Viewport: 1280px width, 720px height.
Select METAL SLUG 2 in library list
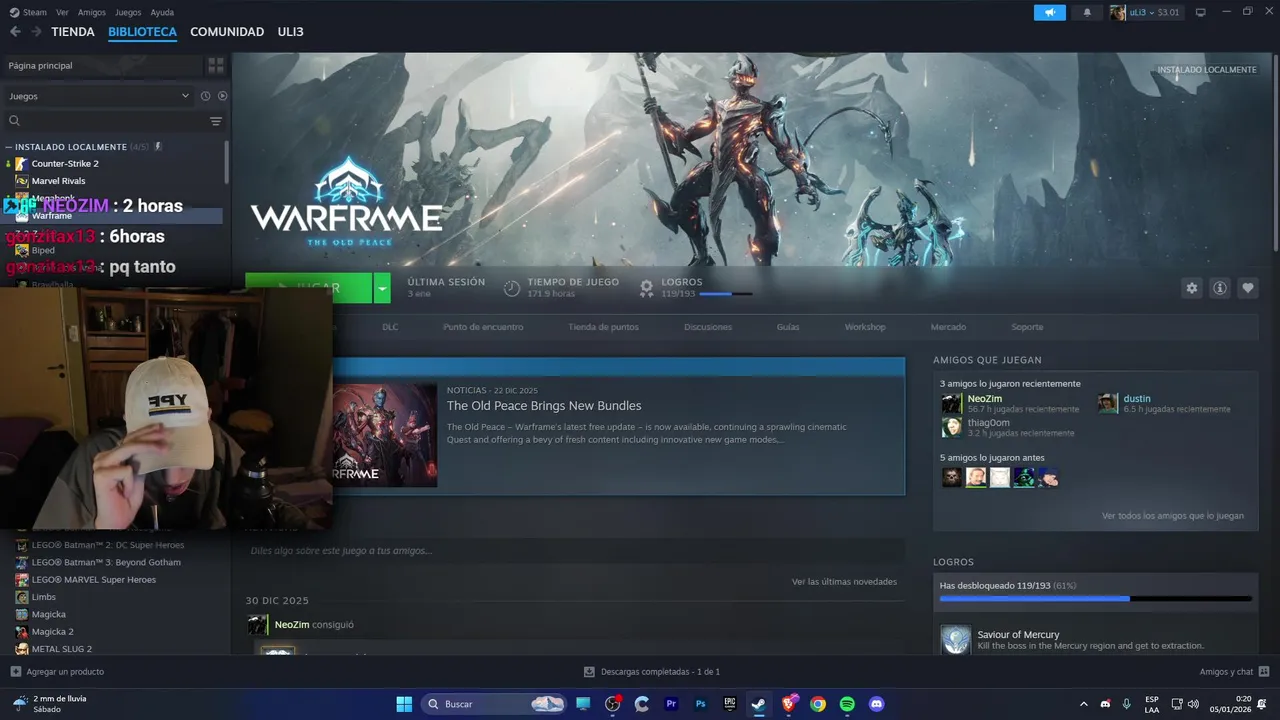(x=61, y=649)
